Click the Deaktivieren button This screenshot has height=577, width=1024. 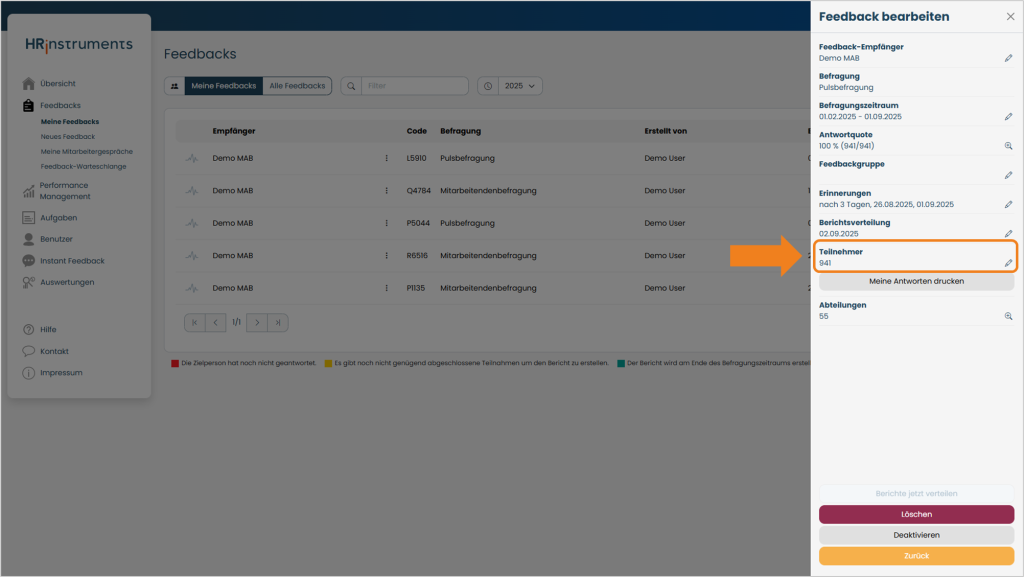pos(916,535)
